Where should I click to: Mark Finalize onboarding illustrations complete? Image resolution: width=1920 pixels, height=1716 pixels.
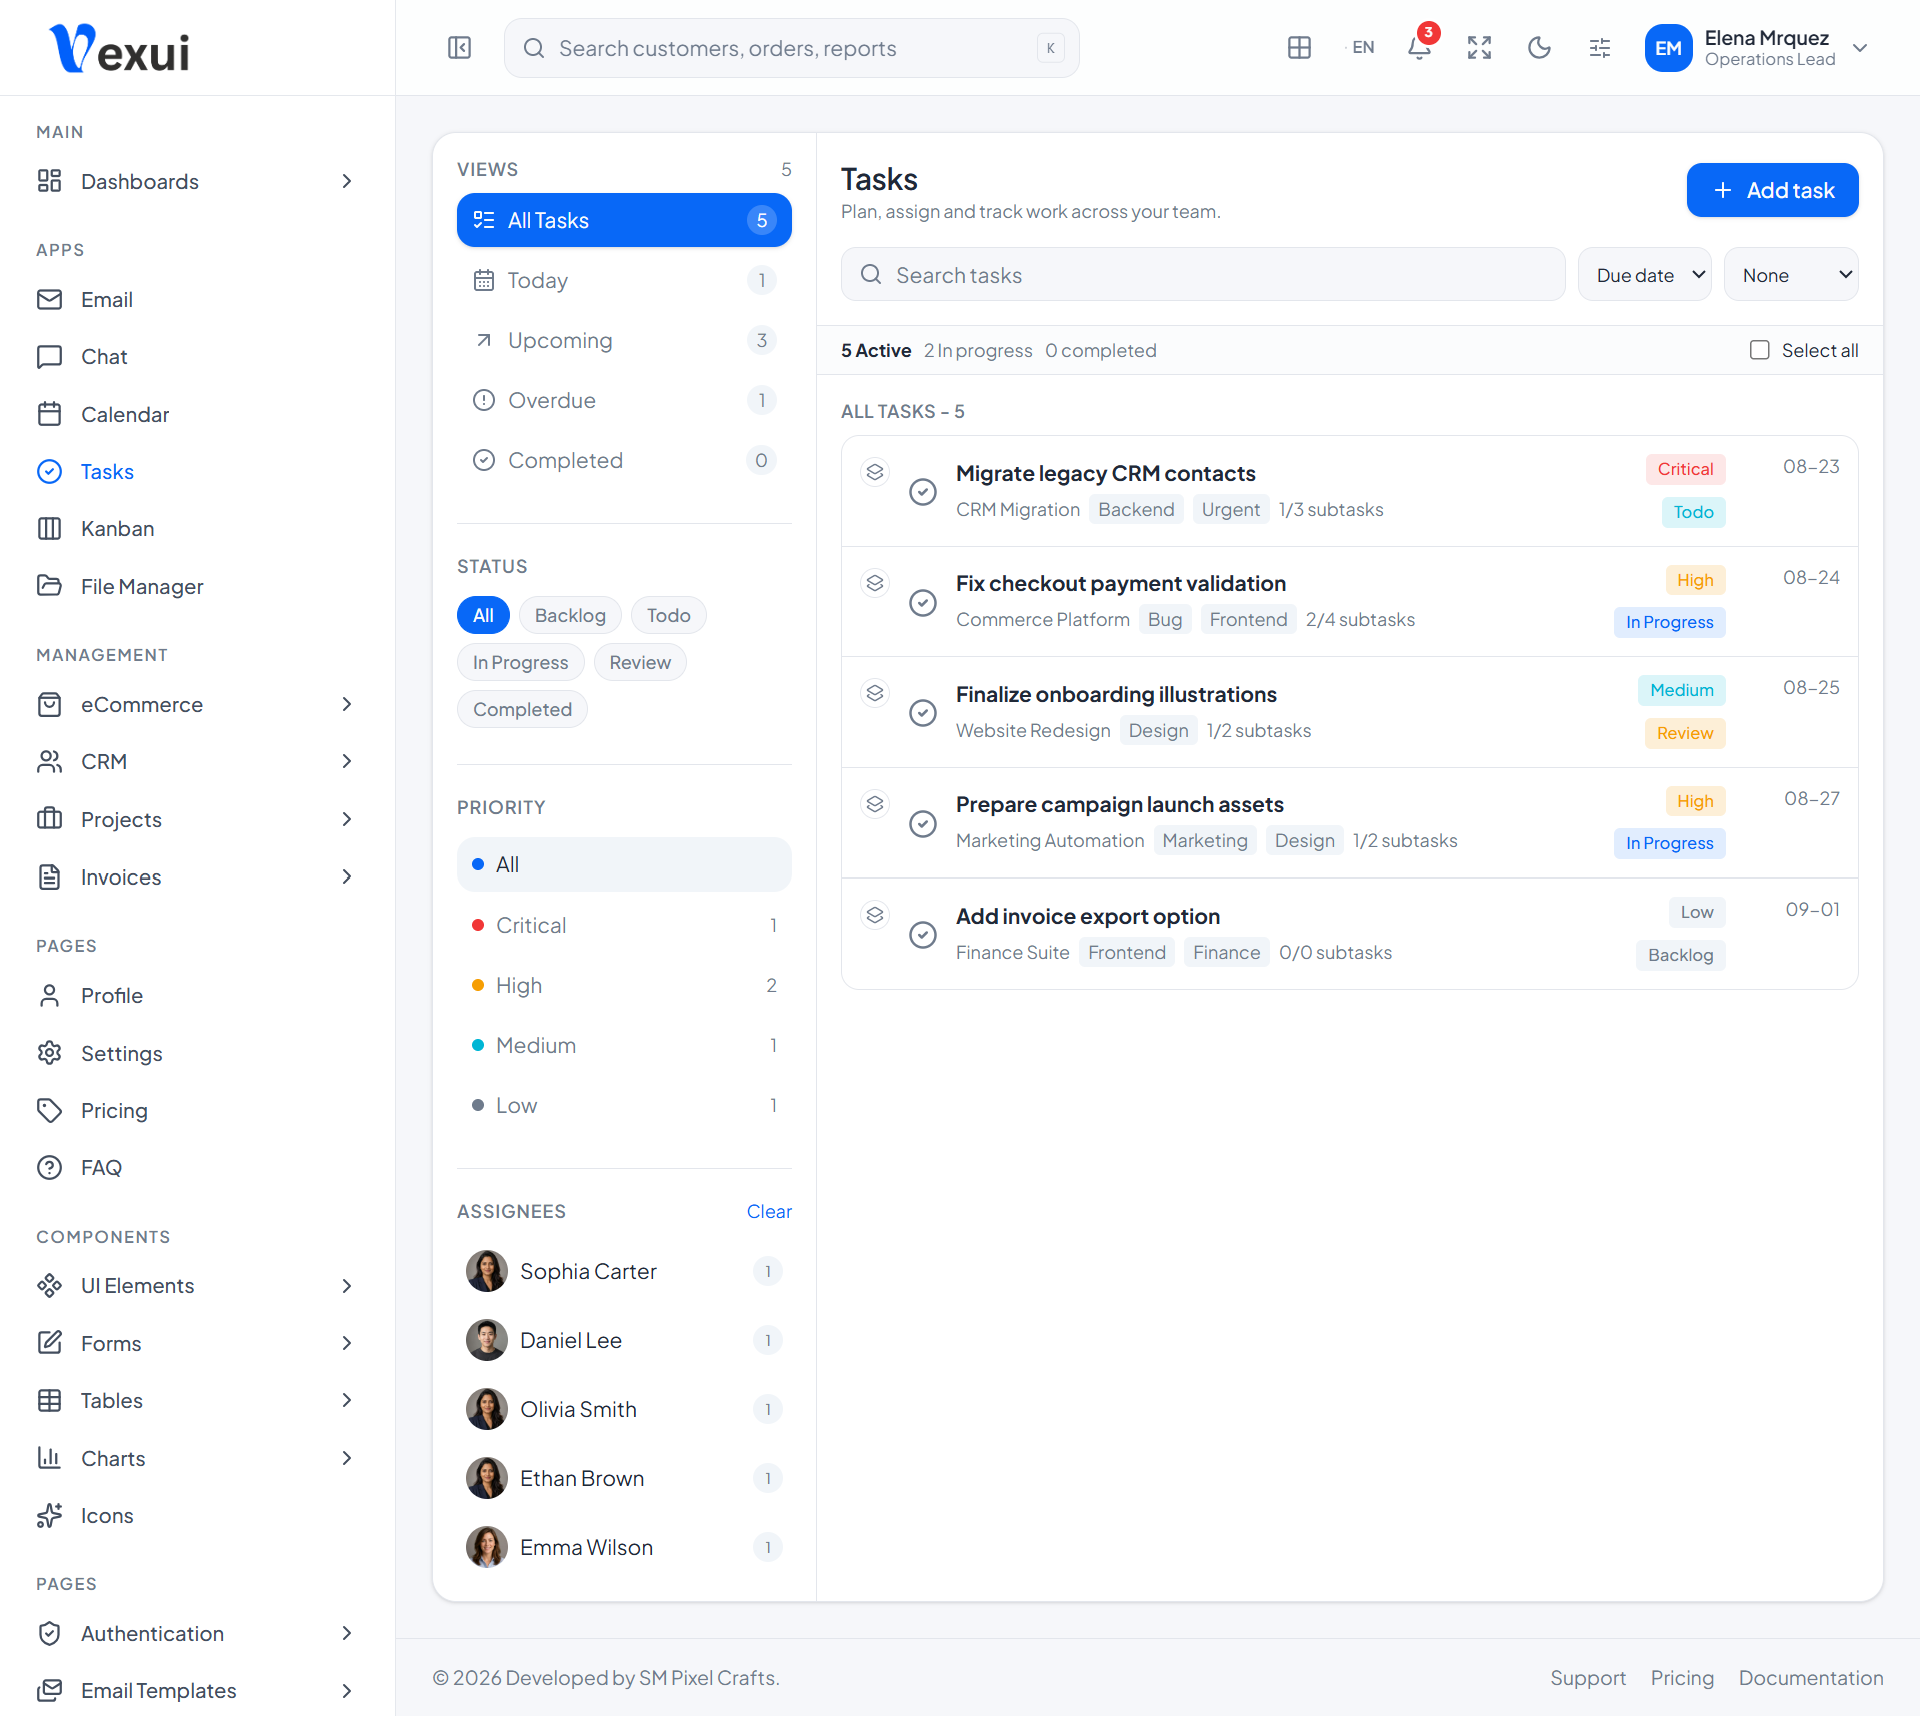pos(923,713)
